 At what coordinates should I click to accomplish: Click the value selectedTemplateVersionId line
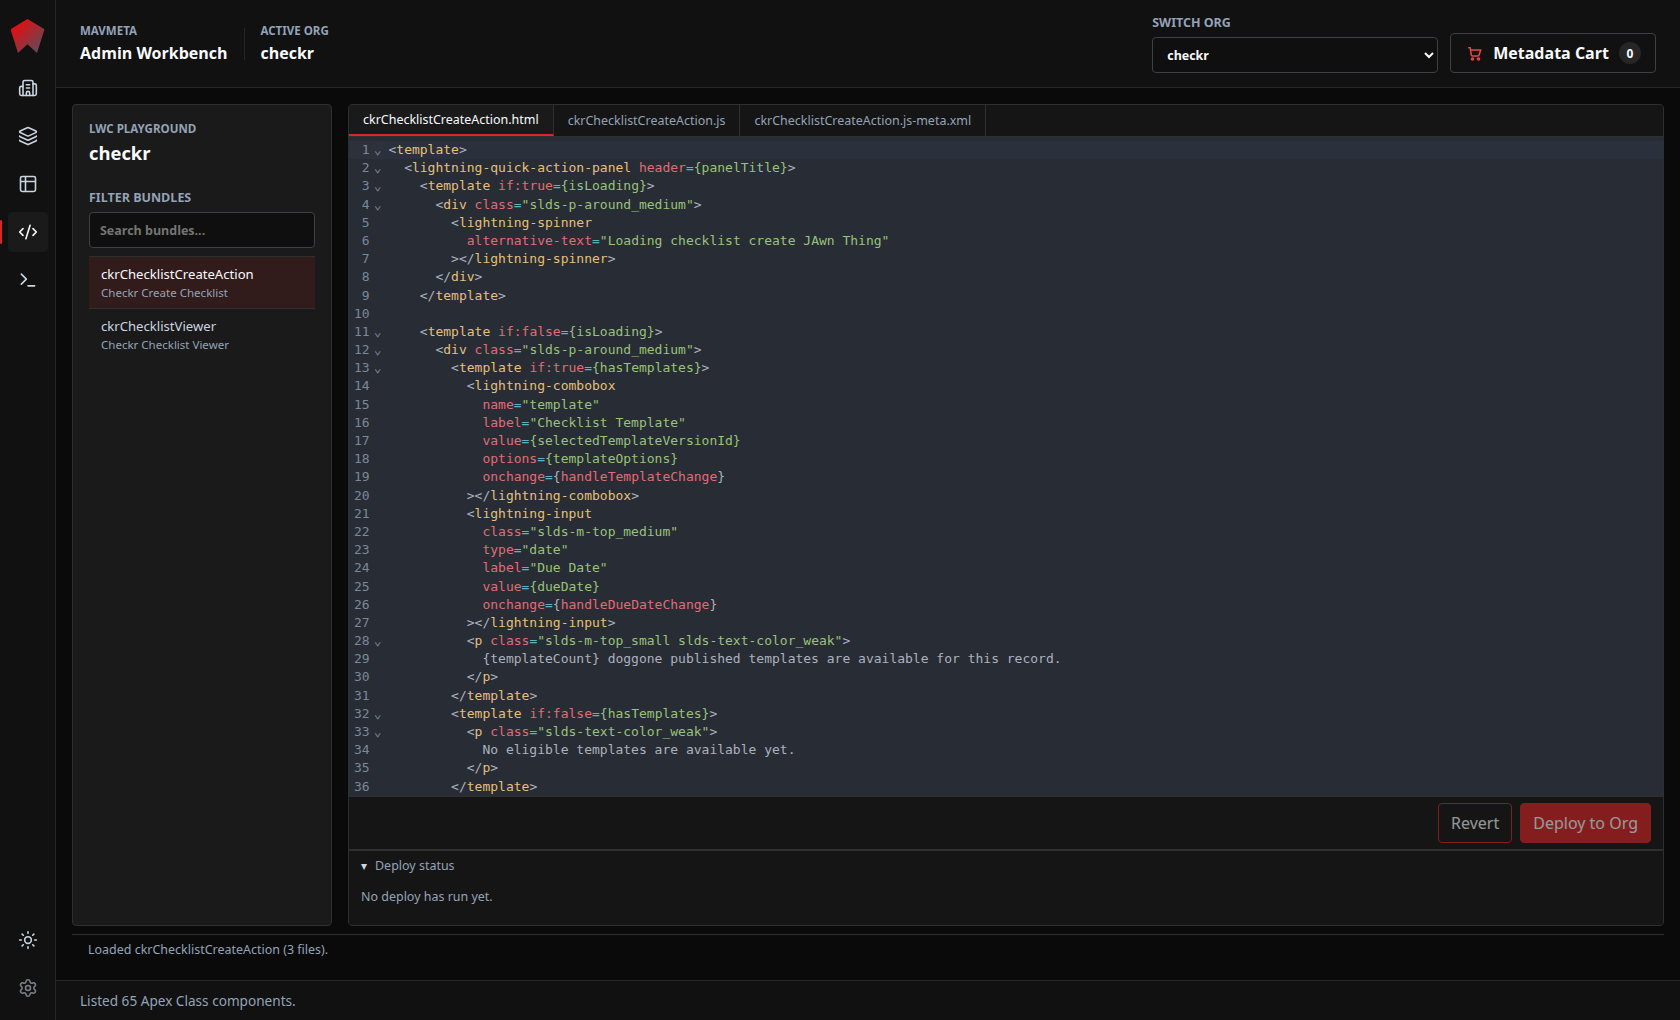(611, 441)
